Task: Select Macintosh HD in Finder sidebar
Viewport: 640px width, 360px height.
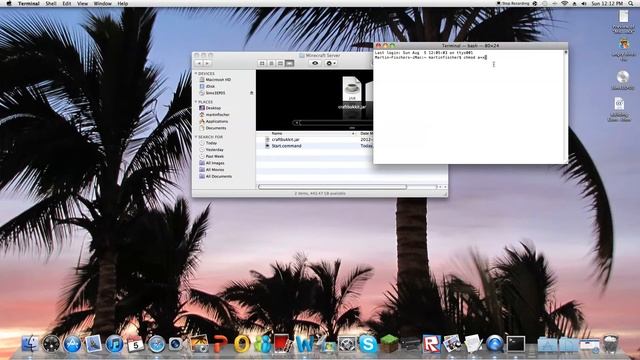Action: pyautogui.click(x=218, y=80)
